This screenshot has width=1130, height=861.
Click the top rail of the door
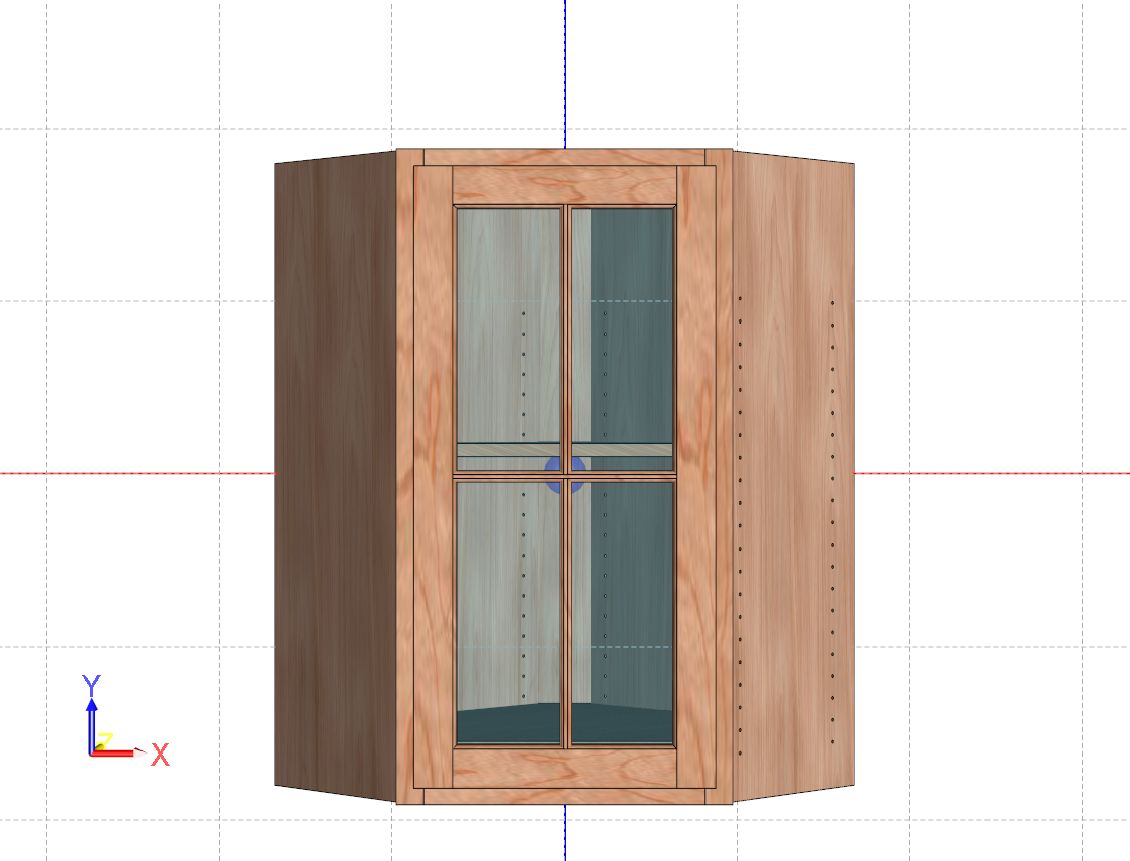(x=565, y=185)
